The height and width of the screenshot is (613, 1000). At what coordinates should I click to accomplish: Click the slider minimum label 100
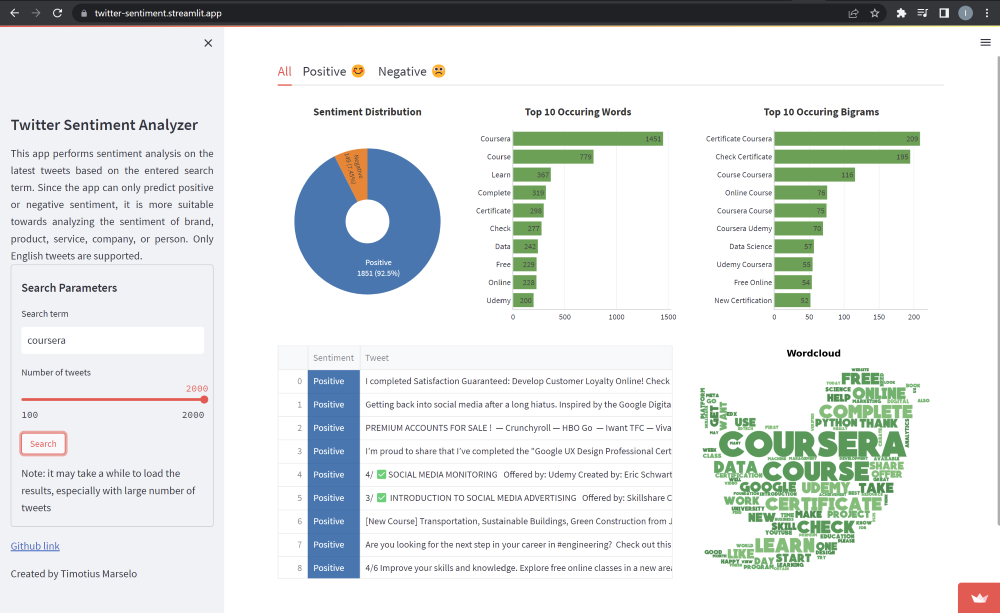click(30, 415)
